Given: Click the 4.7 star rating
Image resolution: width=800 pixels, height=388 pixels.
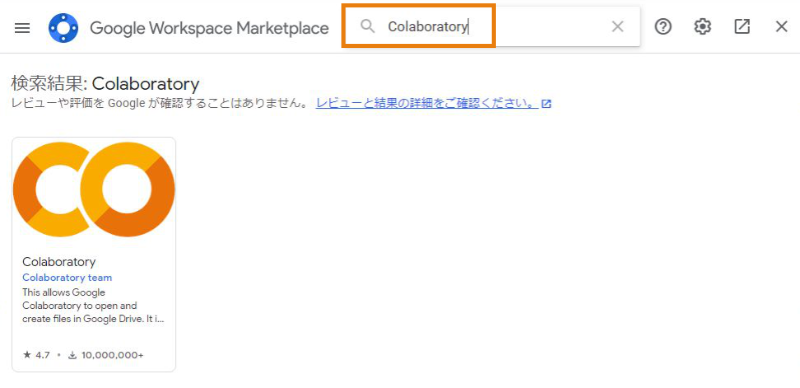Looking at the screenshot, I should tap(36, 355).
